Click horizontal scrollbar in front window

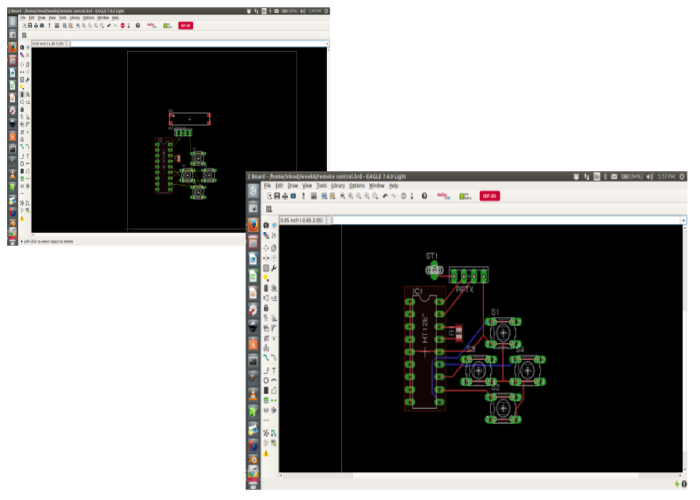pyautogui.click(x=480, y=475)
